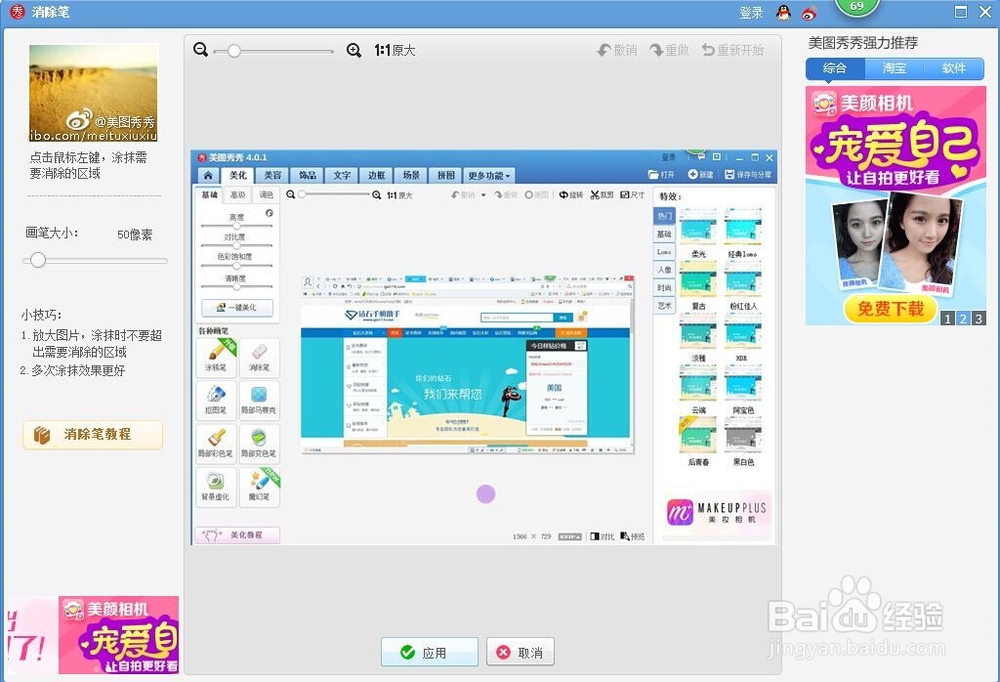Click the 美图秀秀 app icon in title bar
This screenshot has height=682, width=1000.
point(17,11)
